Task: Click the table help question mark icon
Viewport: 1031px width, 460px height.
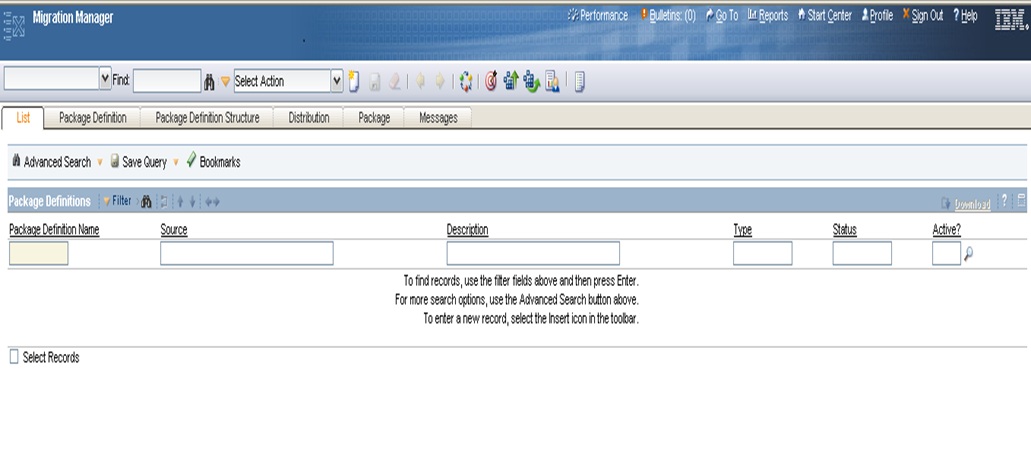Action: tap(1004, 200)
